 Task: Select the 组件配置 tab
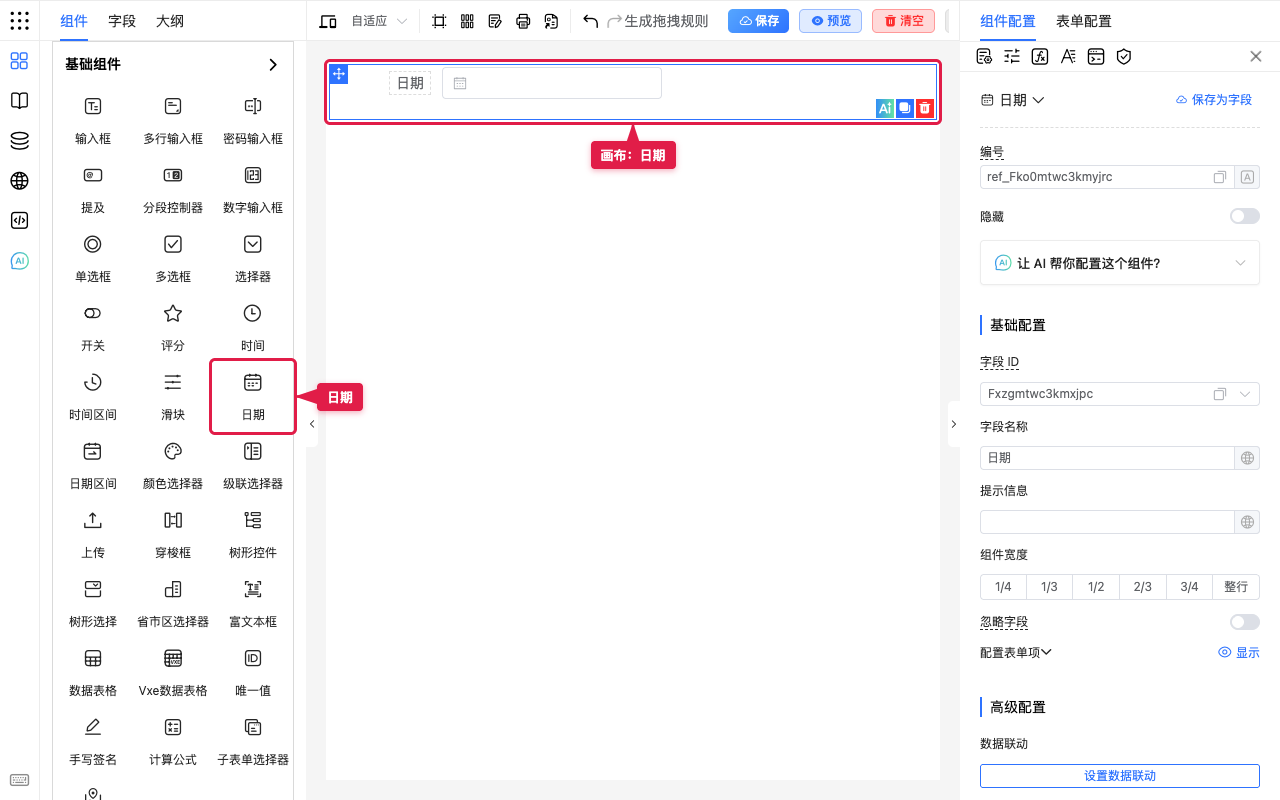point(1008,21)
